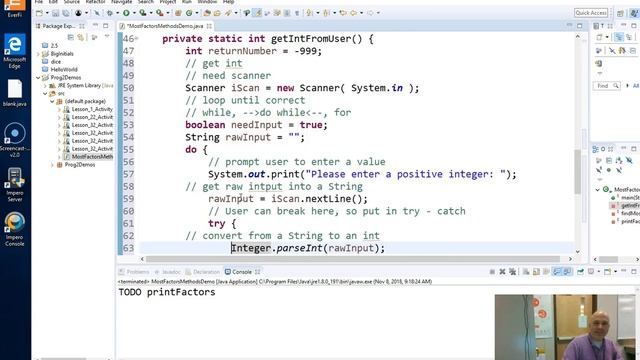Collapse the default package node
Screen dimensions: 640x360
[x=52, y=101]
